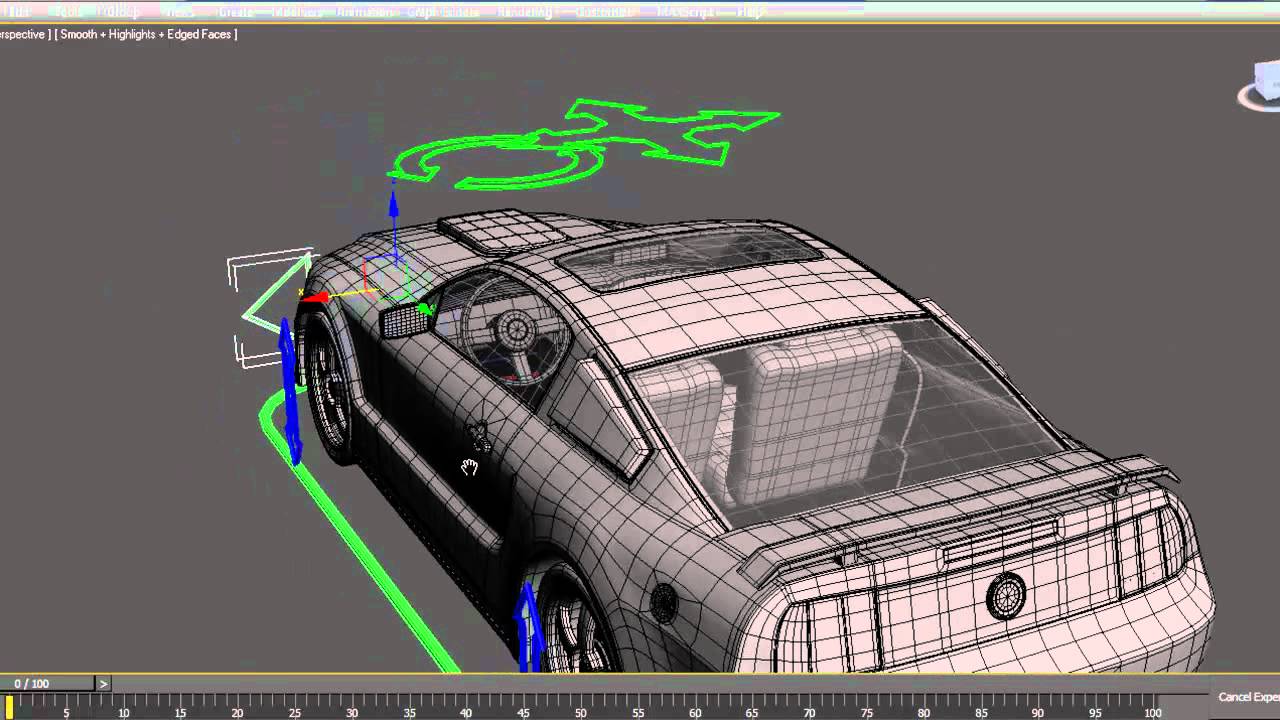This screenshot has height=720, width=1280.
Task: Open the Graph Editors menu
Action: [x=443, y=12]
